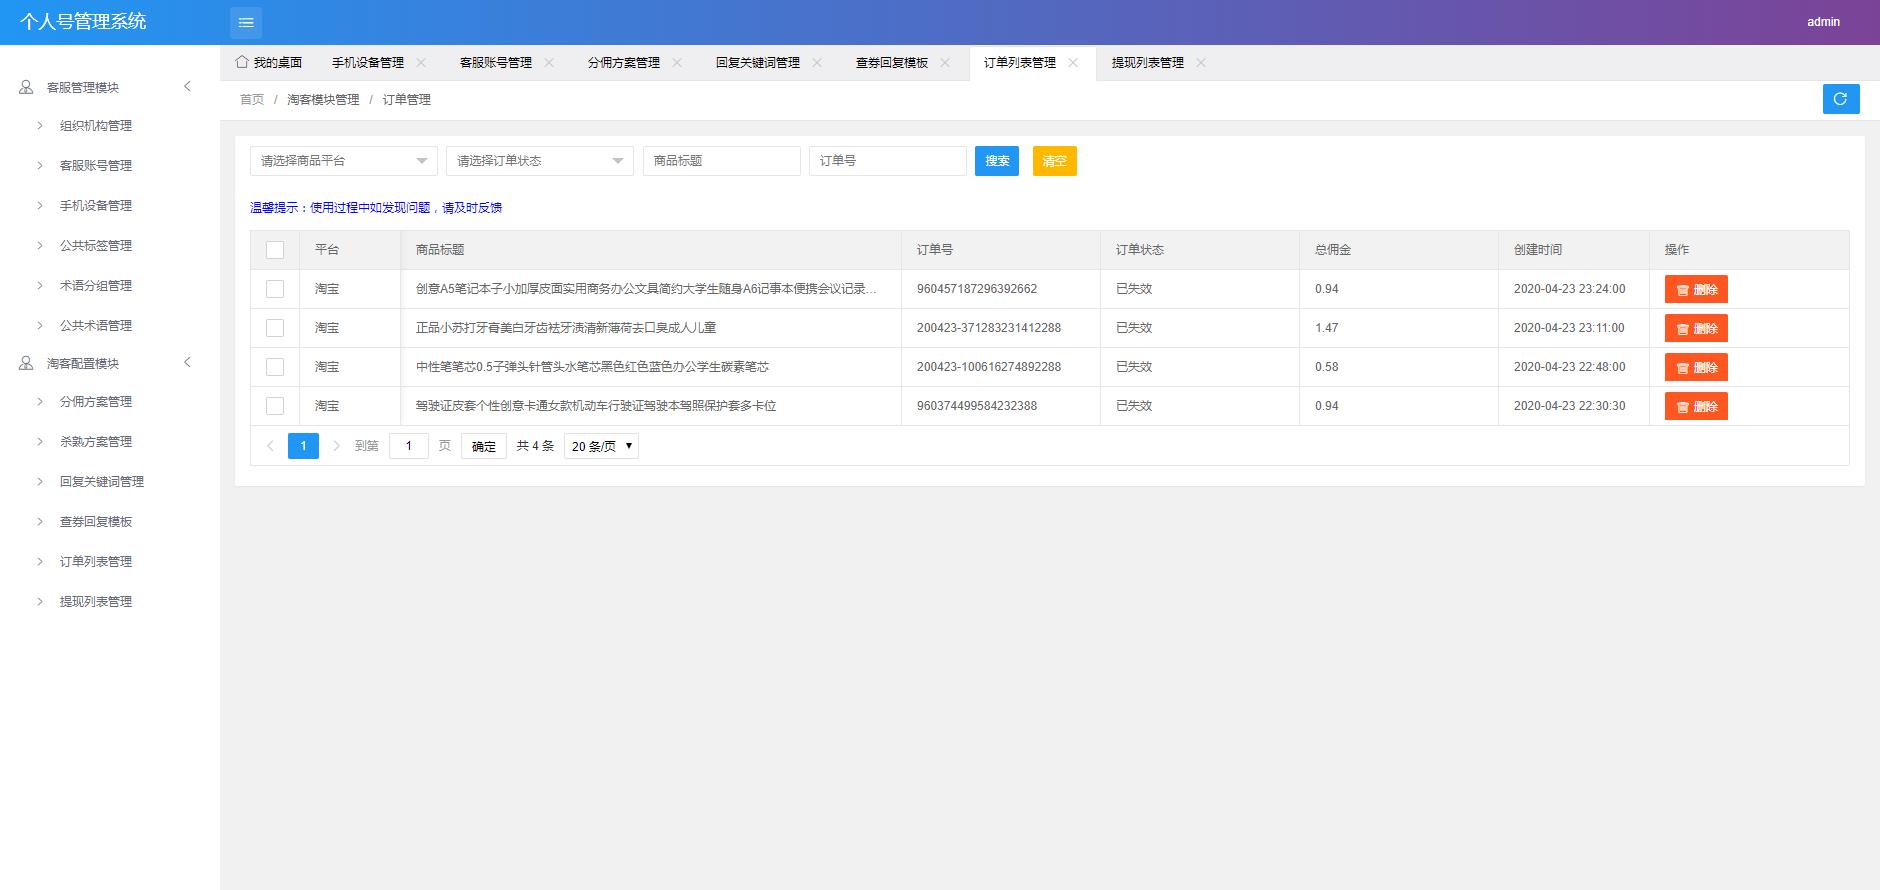This screenshot has height=890, width=1880.
Task: Open the 20 条/页 page size selector
Action: pos(601,446)
